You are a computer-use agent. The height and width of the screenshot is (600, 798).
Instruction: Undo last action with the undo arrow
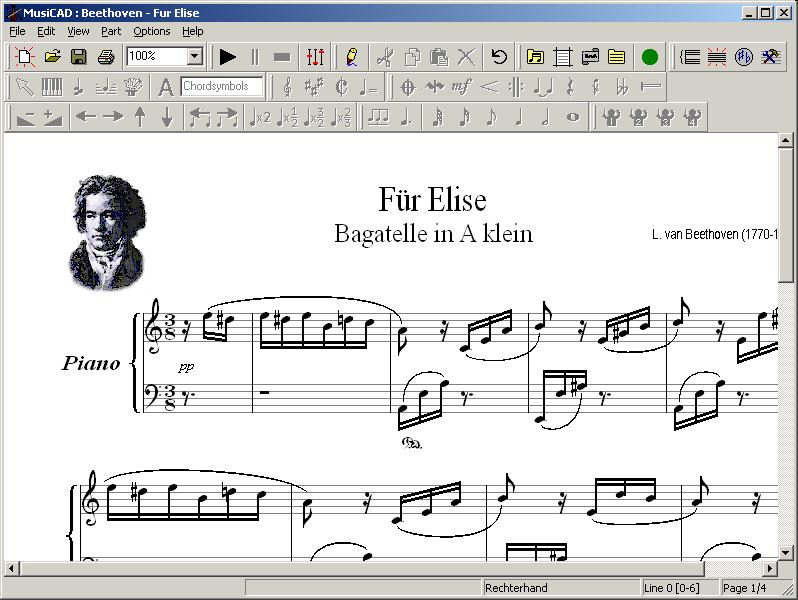[x=499, y=56]
